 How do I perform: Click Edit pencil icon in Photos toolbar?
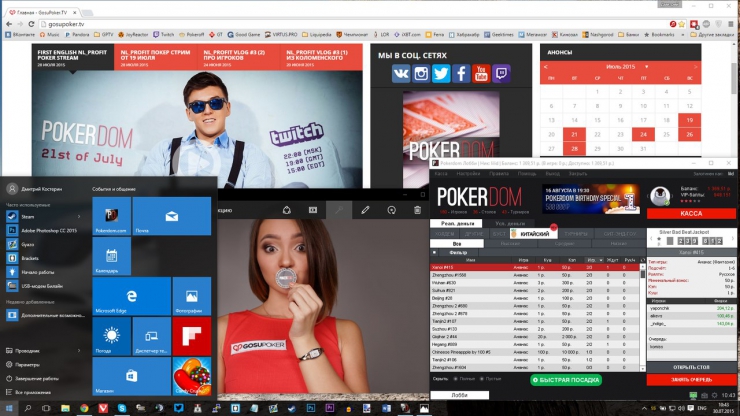point(365,210)
